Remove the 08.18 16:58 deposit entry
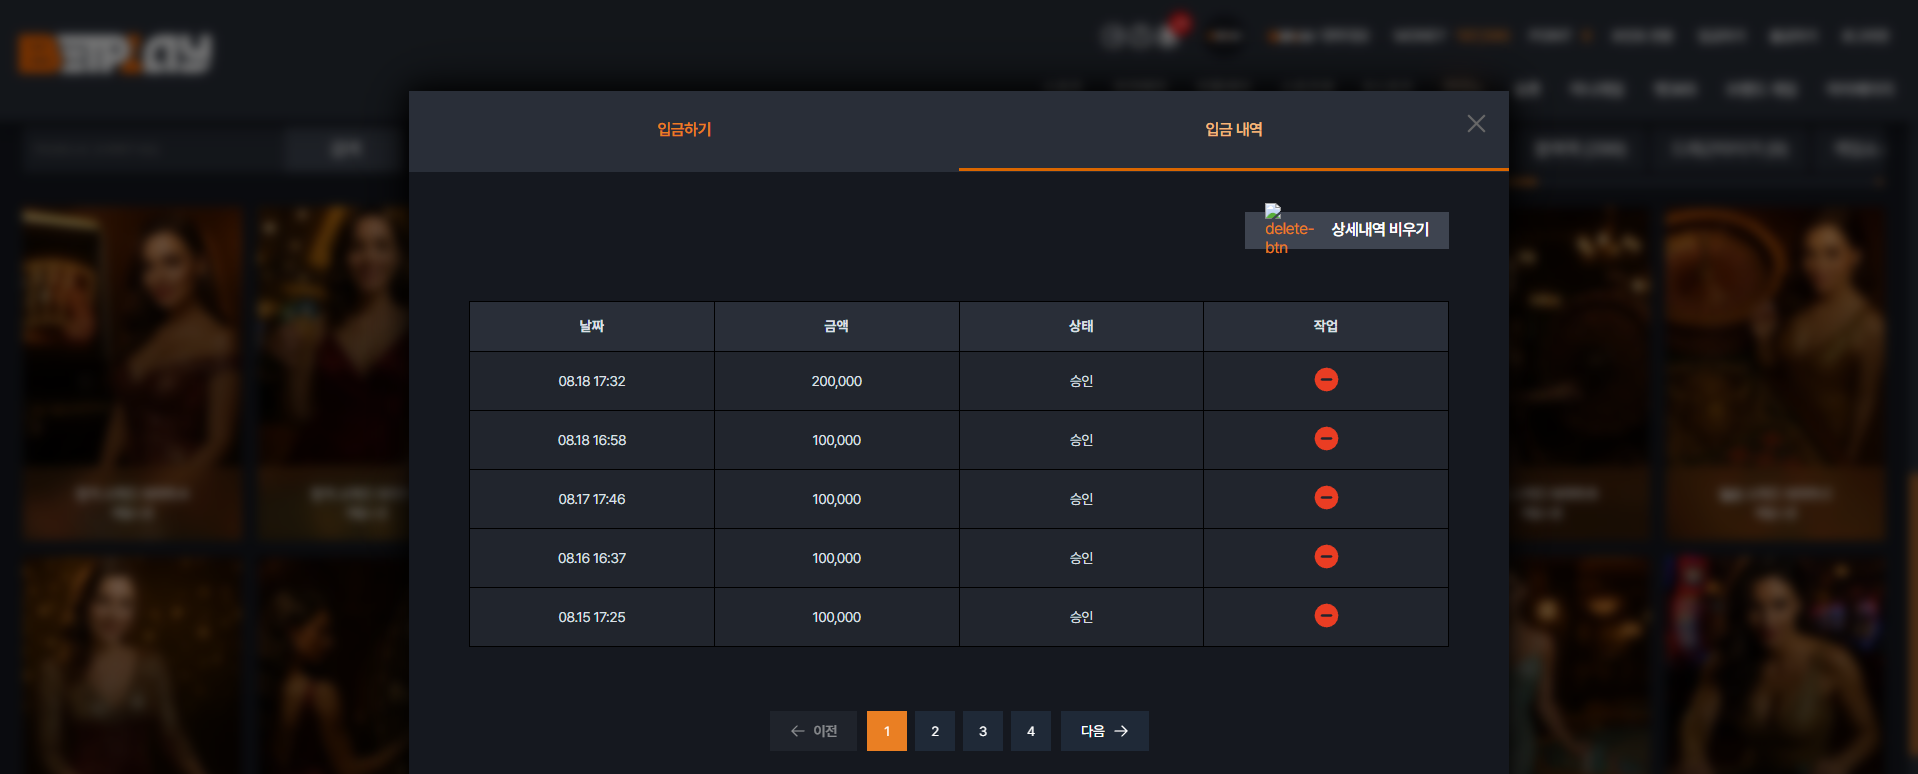Viewport: 1918px width, 774px height. (x=1326, y=439)
